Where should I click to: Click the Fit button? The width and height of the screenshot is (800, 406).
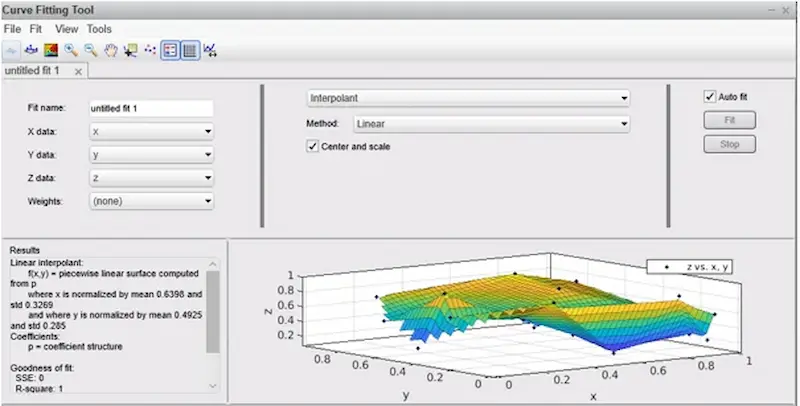coord(730,120)
